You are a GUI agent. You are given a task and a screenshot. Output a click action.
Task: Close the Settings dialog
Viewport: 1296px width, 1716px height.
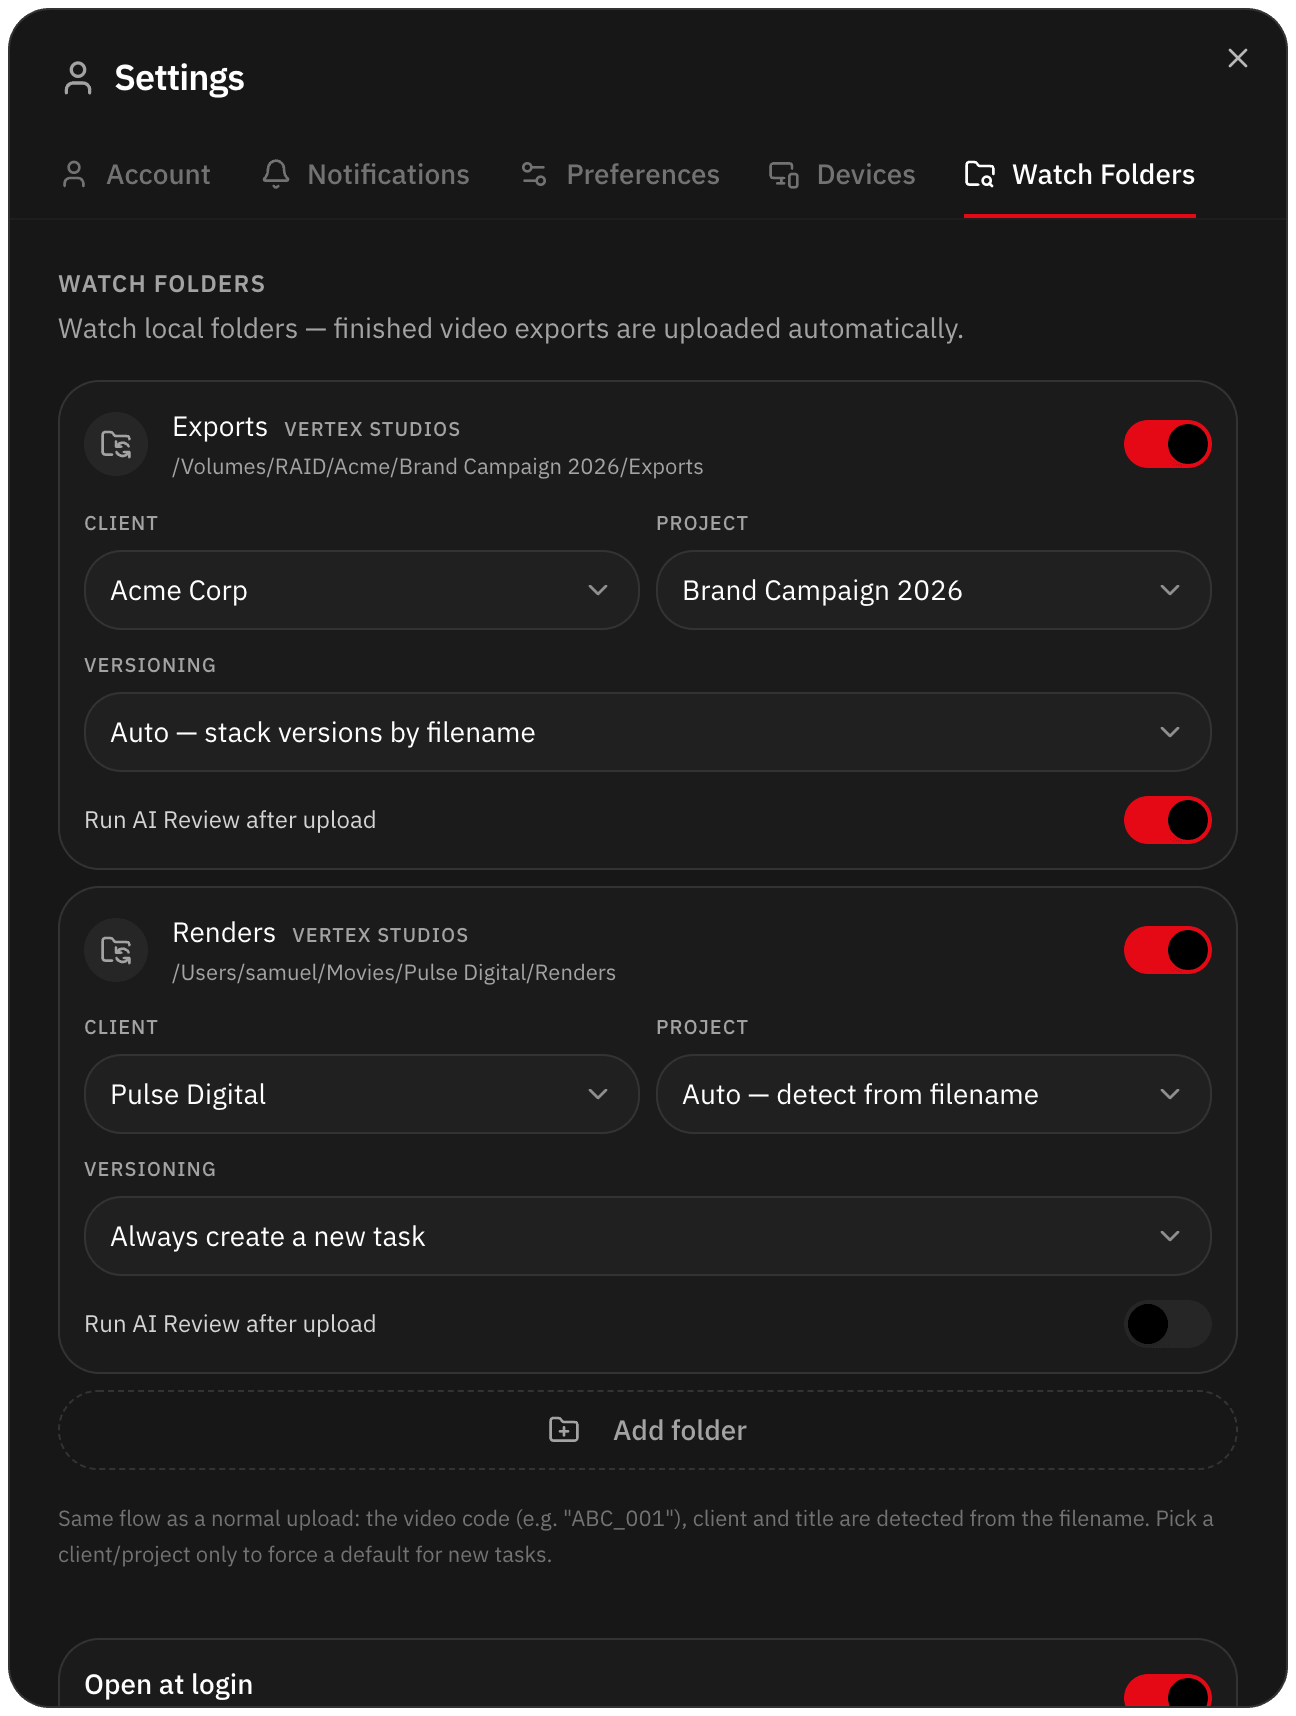1238,58
